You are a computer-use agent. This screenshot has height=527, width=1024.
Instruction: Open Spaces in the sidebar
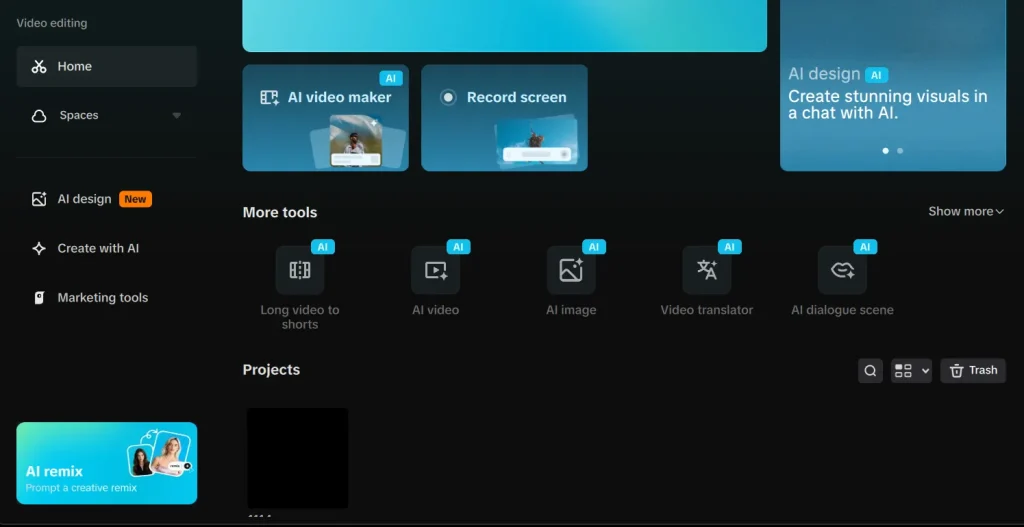click(106, 116)
